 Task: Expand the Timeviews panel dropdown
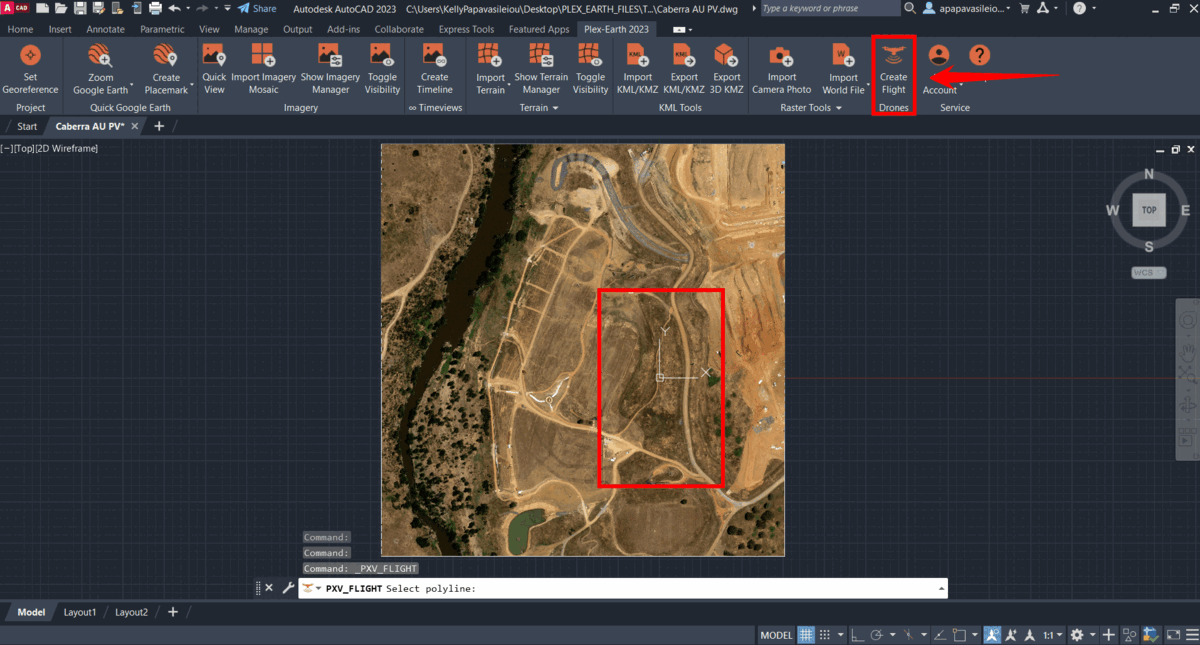[436, 107]
